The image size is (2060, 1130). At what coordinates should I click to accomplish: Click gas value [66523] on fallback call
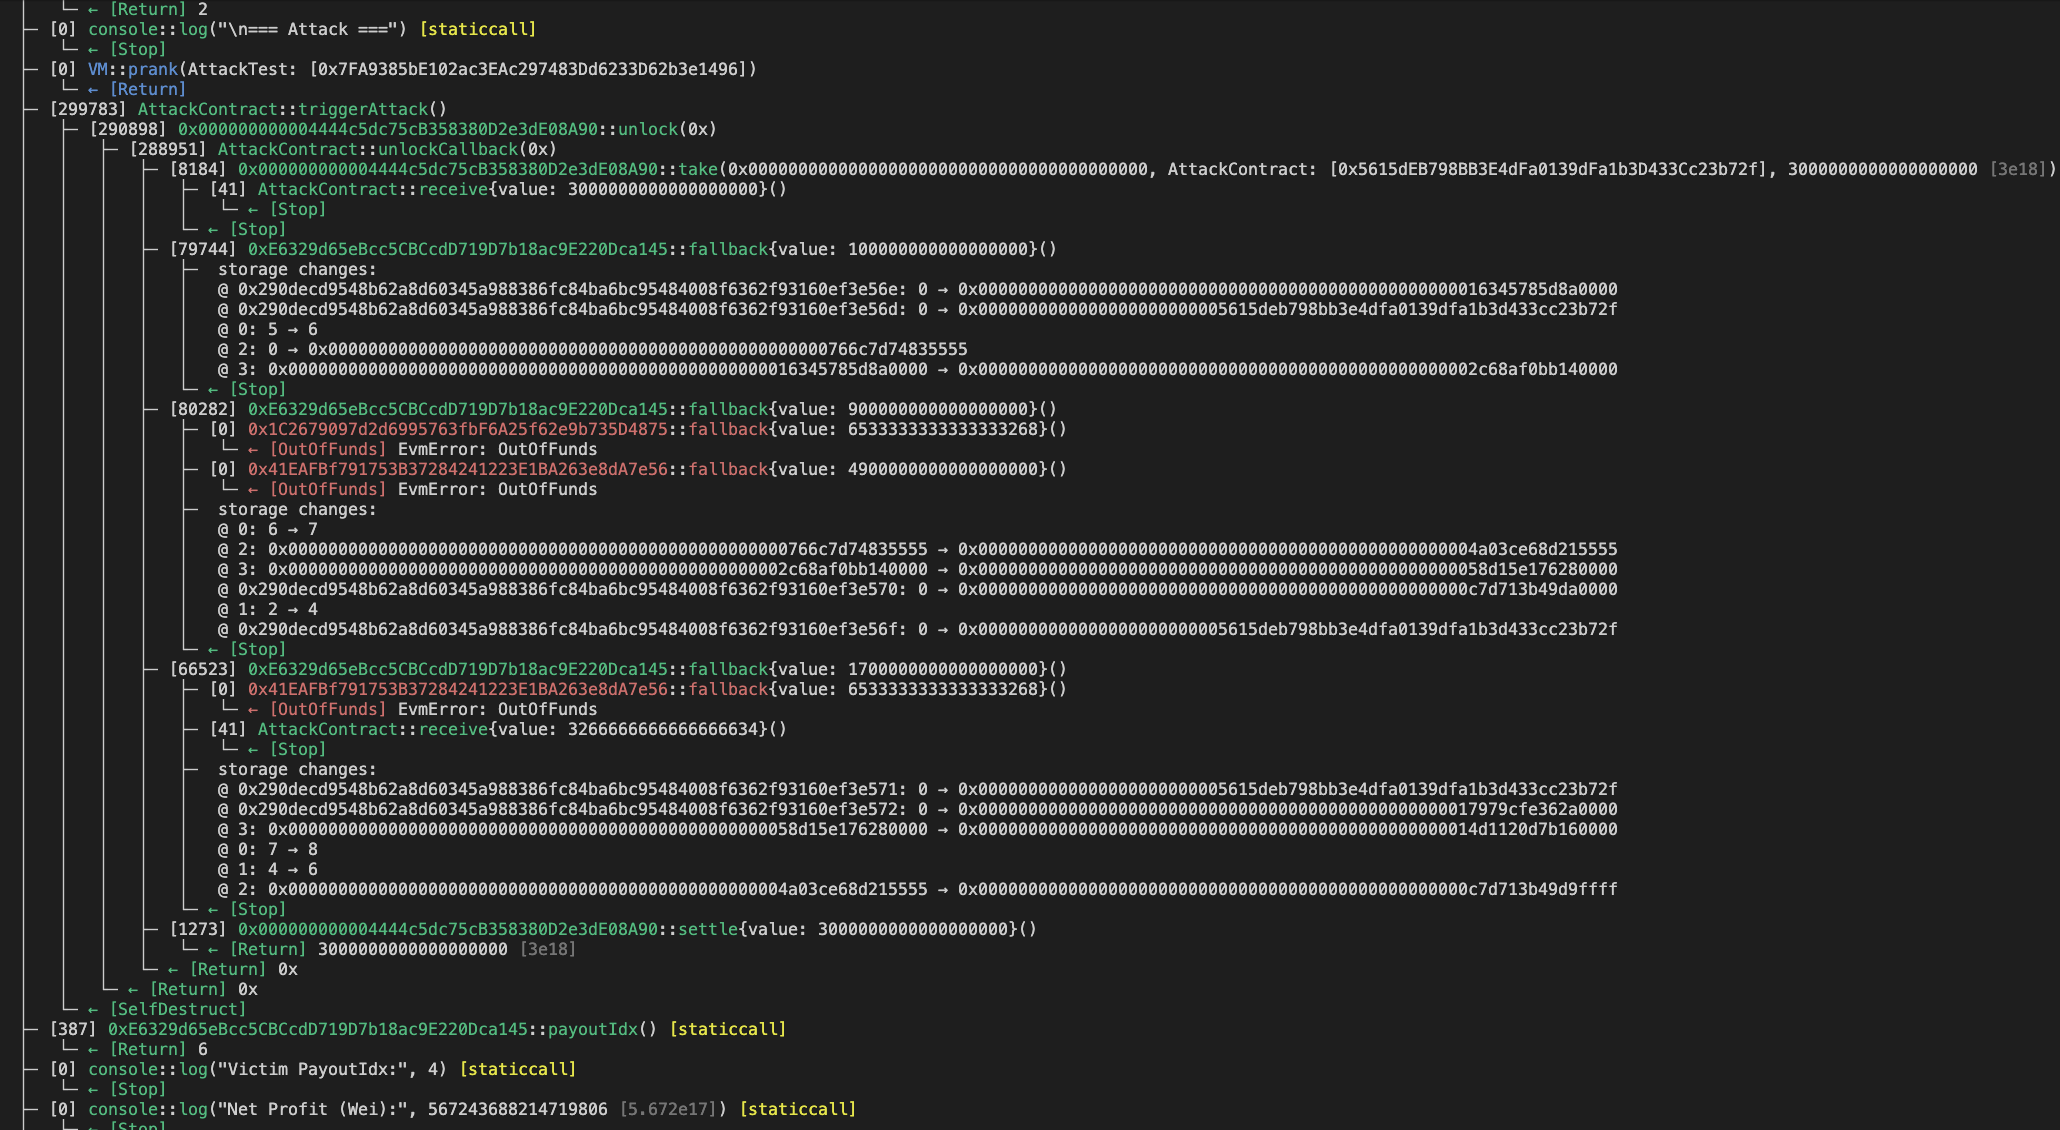click(203, 669)
